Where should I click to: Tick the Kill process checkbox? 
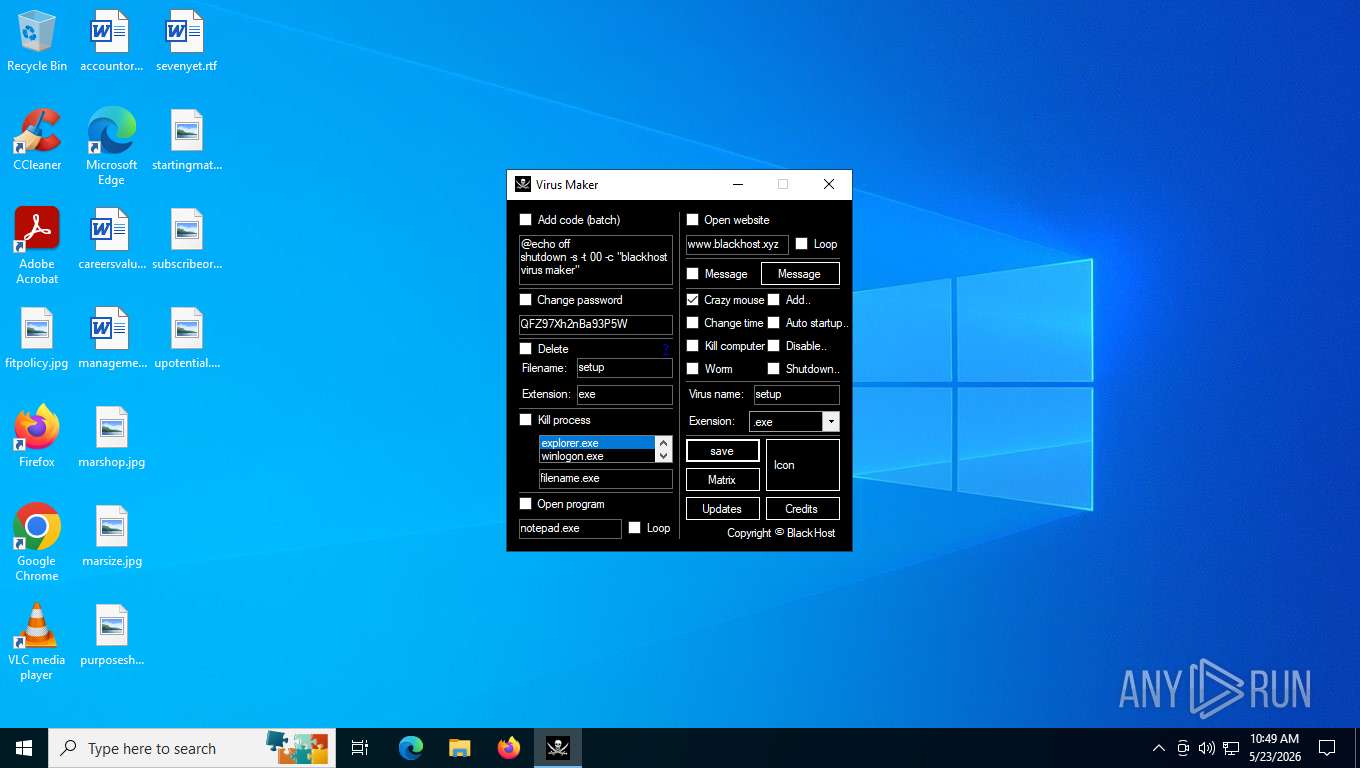click(526, 420)
